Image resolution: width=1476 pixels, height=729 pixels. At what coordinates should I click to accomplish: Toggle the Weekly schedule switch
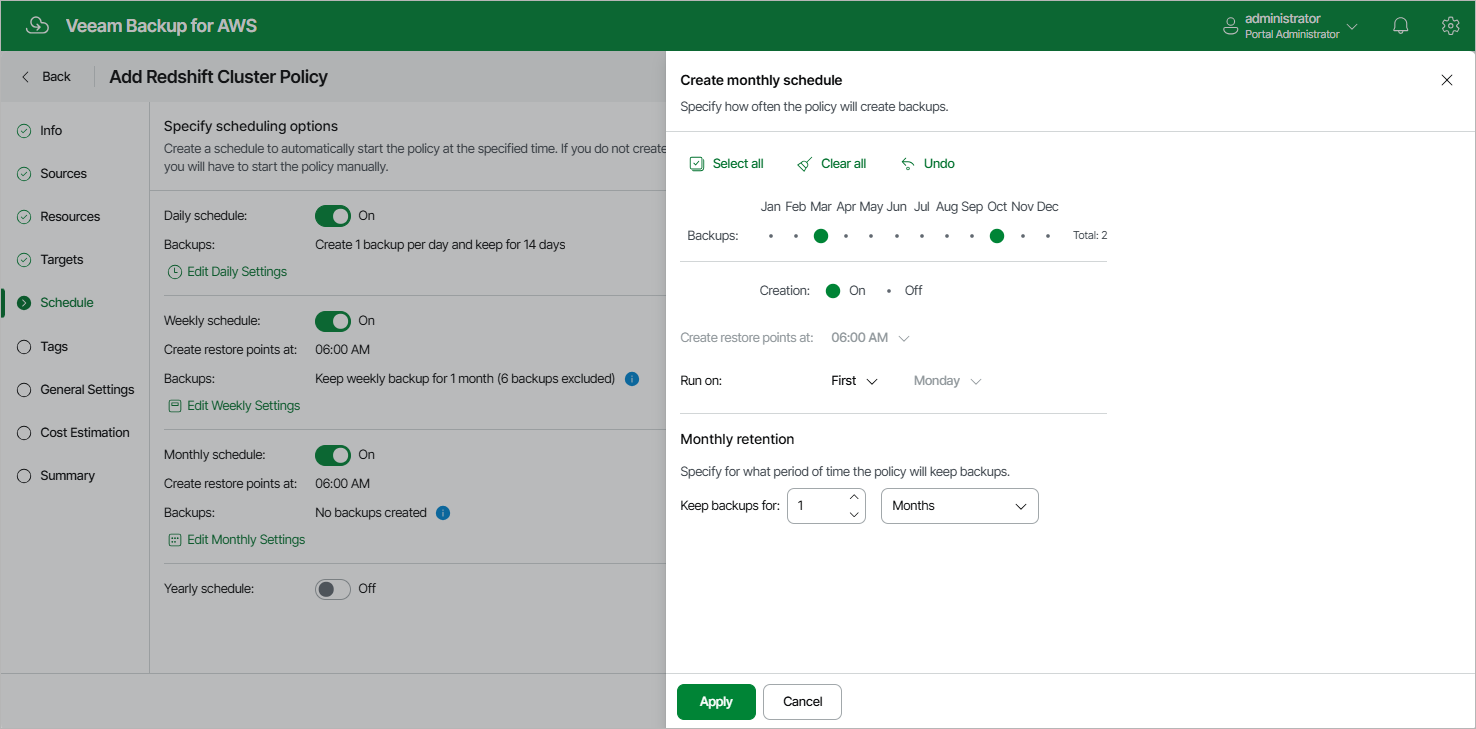[333, 321]
